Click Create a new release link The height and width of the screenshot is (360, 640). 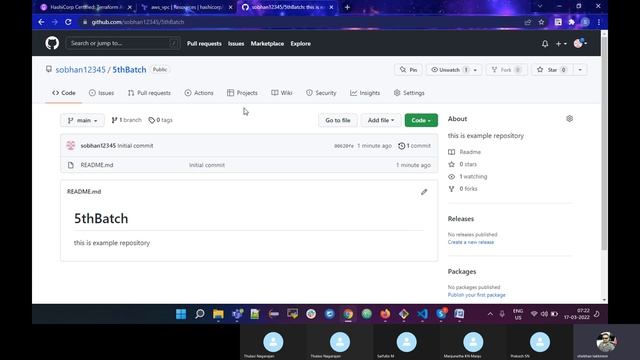click(x=471, y=242)
